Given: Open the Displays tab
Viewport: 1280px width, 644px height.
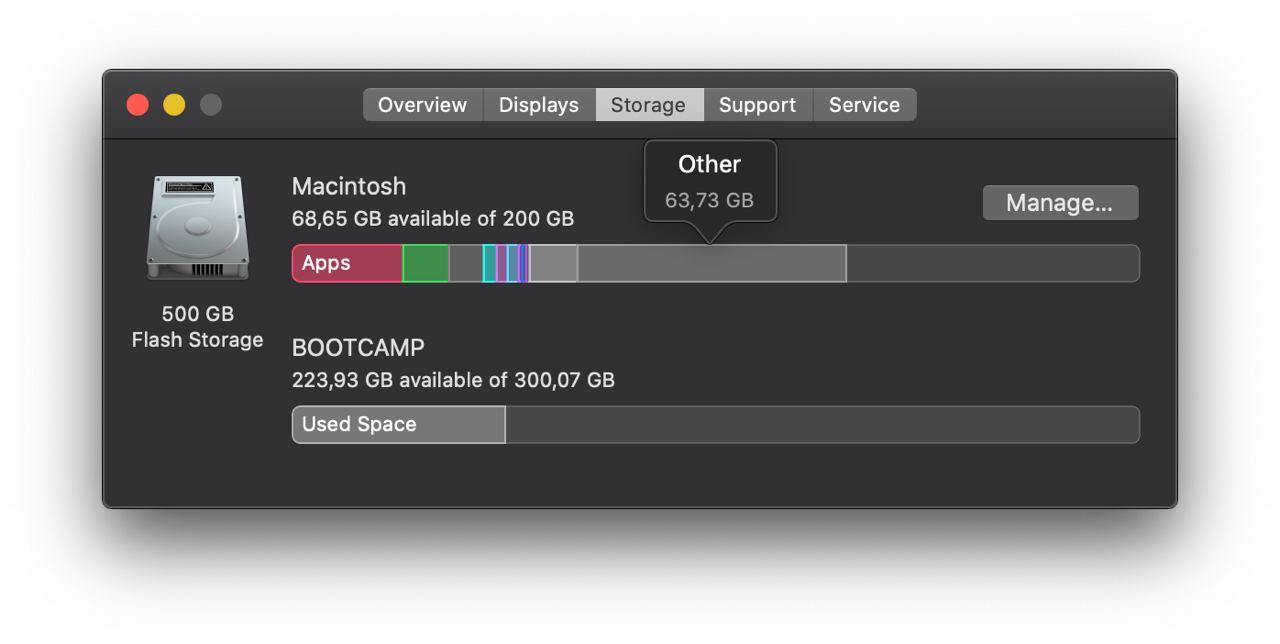Looking at the screenshot, I should (x=539, y=105).
